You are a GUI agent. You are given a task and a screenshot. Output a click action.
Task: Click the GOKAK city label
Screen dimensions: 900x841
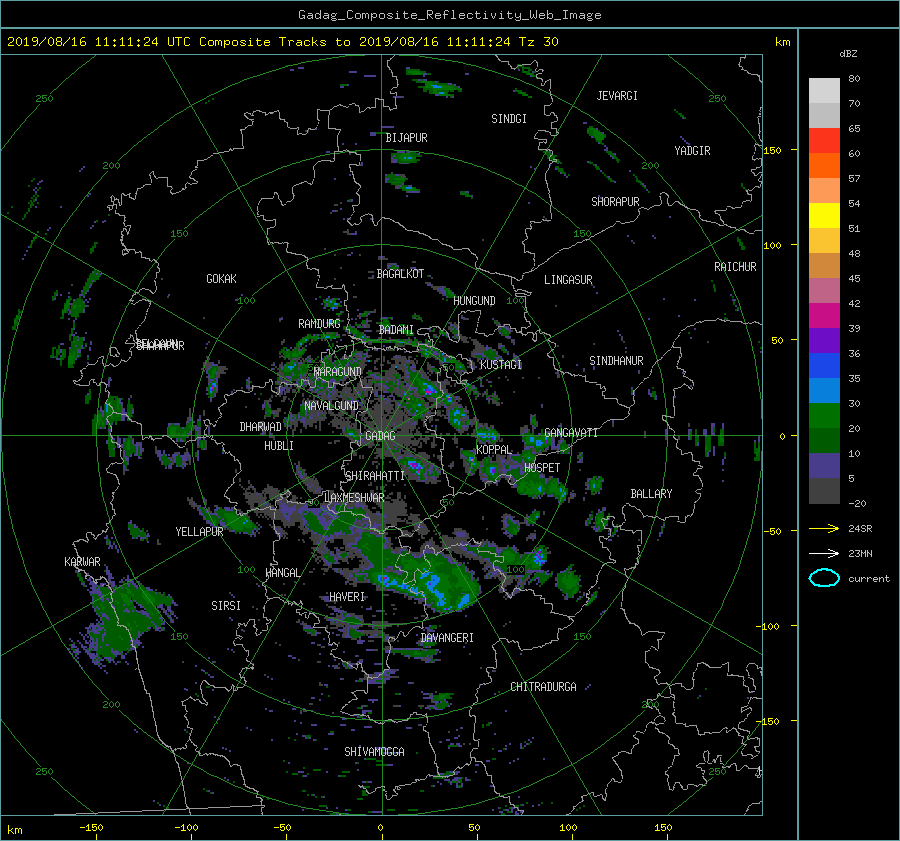point(222,279)
